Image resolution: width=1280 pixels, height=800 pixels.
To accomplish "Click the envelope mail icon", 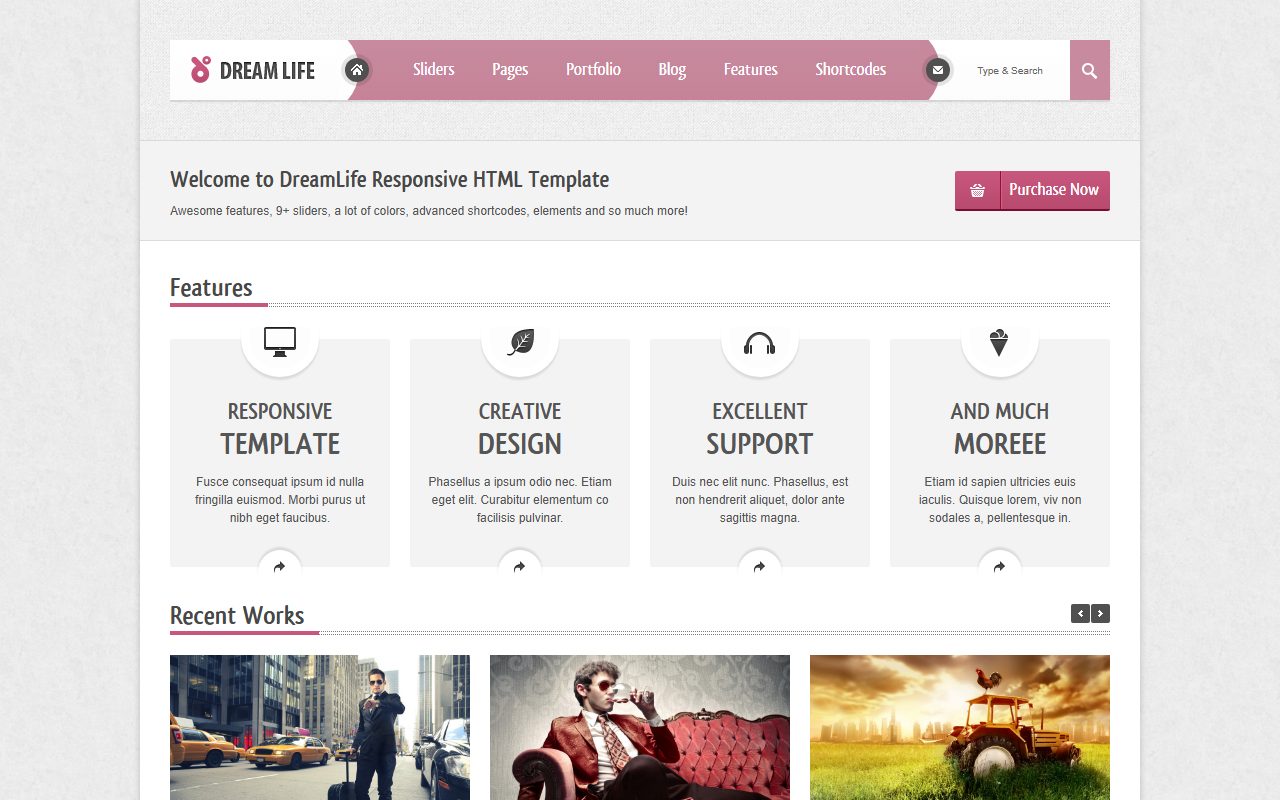I will click(937, 70).
